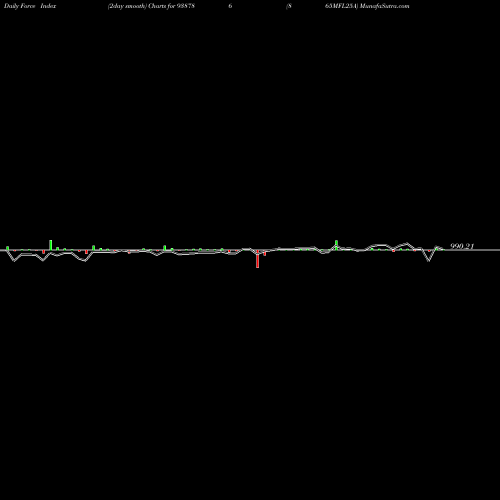
Task: Click the 'Daily Force Index' title text
Action: point(30,6)
